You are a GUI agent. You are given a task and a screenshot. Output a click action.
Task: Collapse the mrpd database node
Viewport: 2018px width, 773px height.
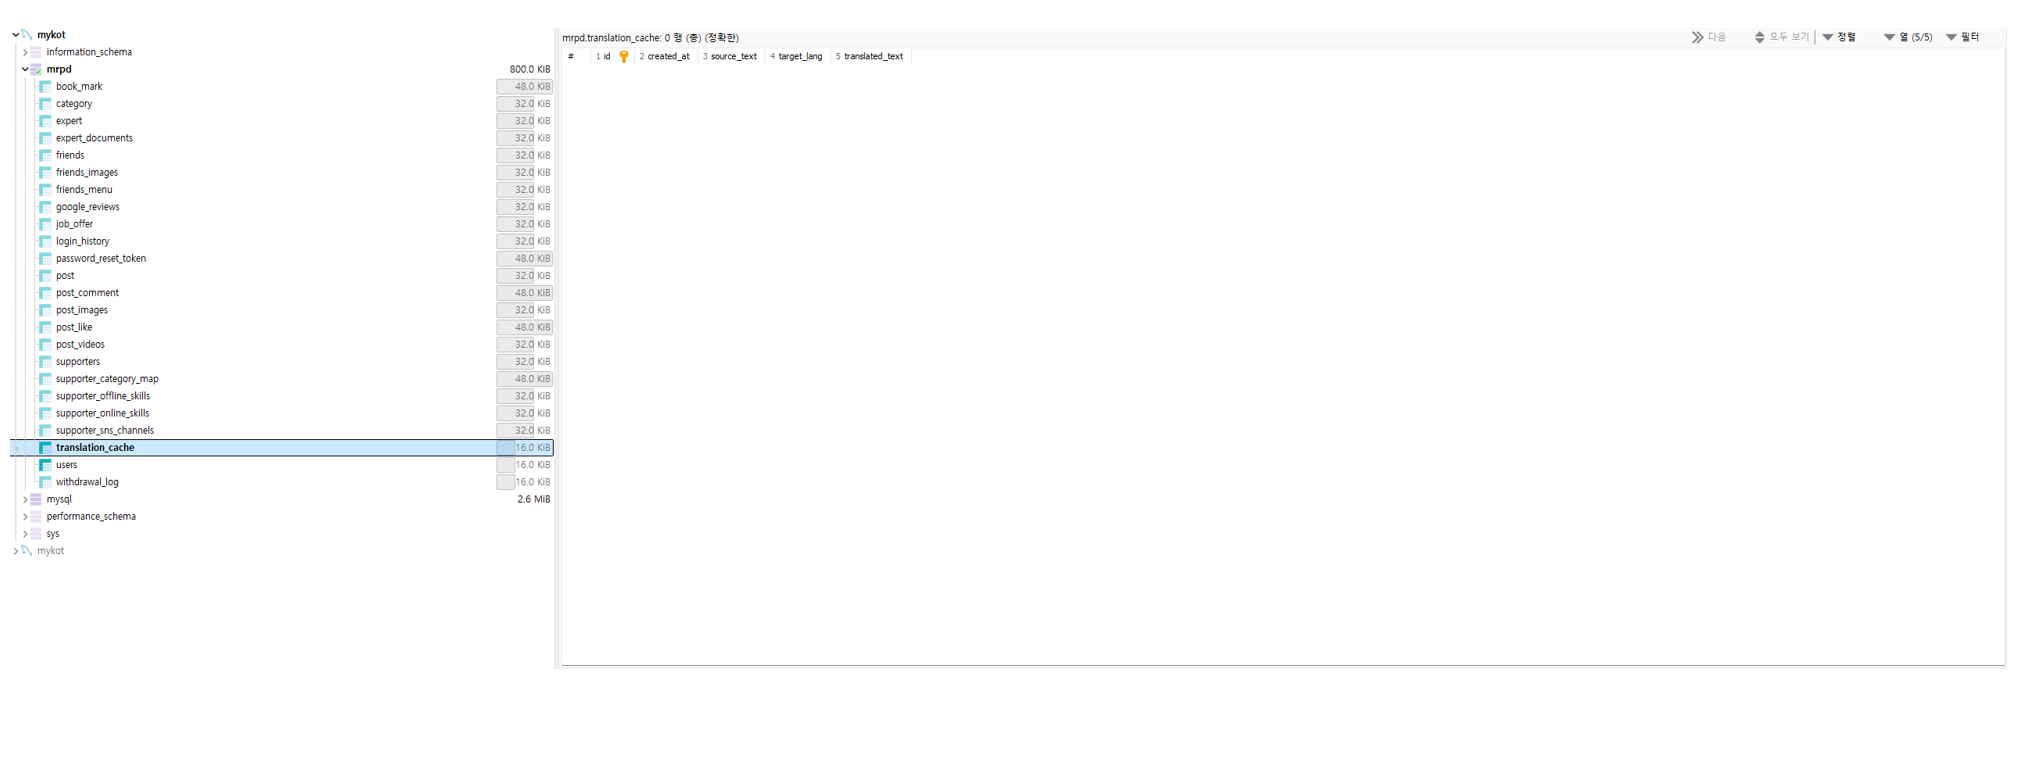25,70
